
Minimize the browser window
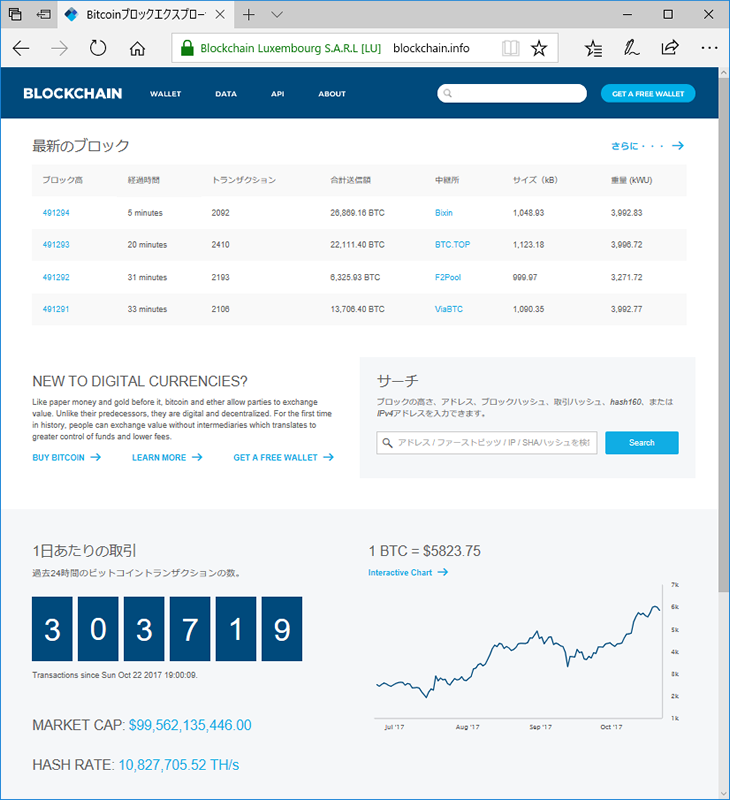pos(627,15)
